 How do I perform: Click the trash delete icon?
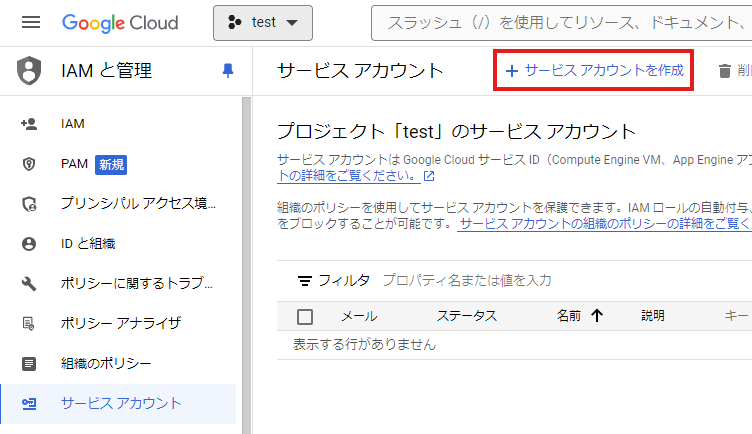725,71
